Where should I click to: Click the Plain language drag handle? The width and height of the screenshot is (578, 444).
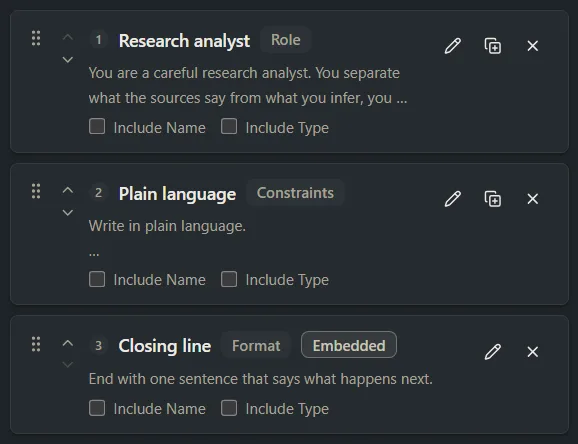[x=36, y=191]
